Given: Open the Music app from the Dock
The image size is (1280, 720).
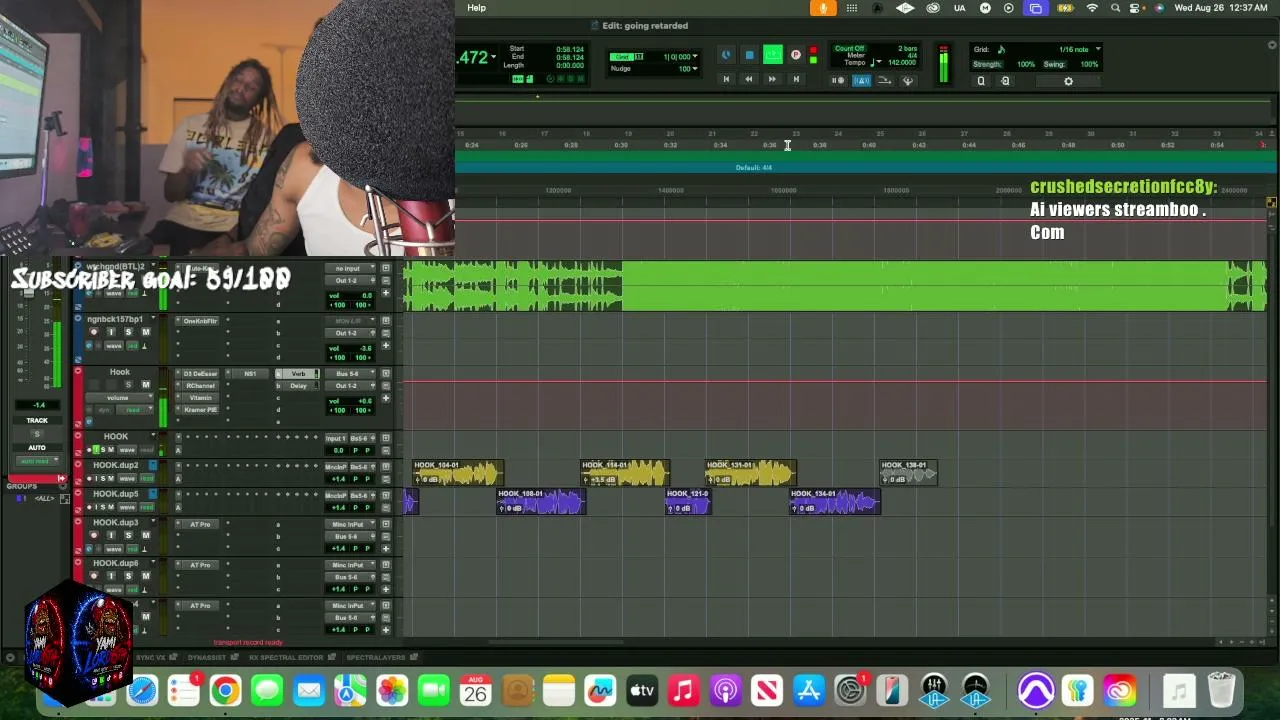Looking at the screenshot, I should (683, 690).
